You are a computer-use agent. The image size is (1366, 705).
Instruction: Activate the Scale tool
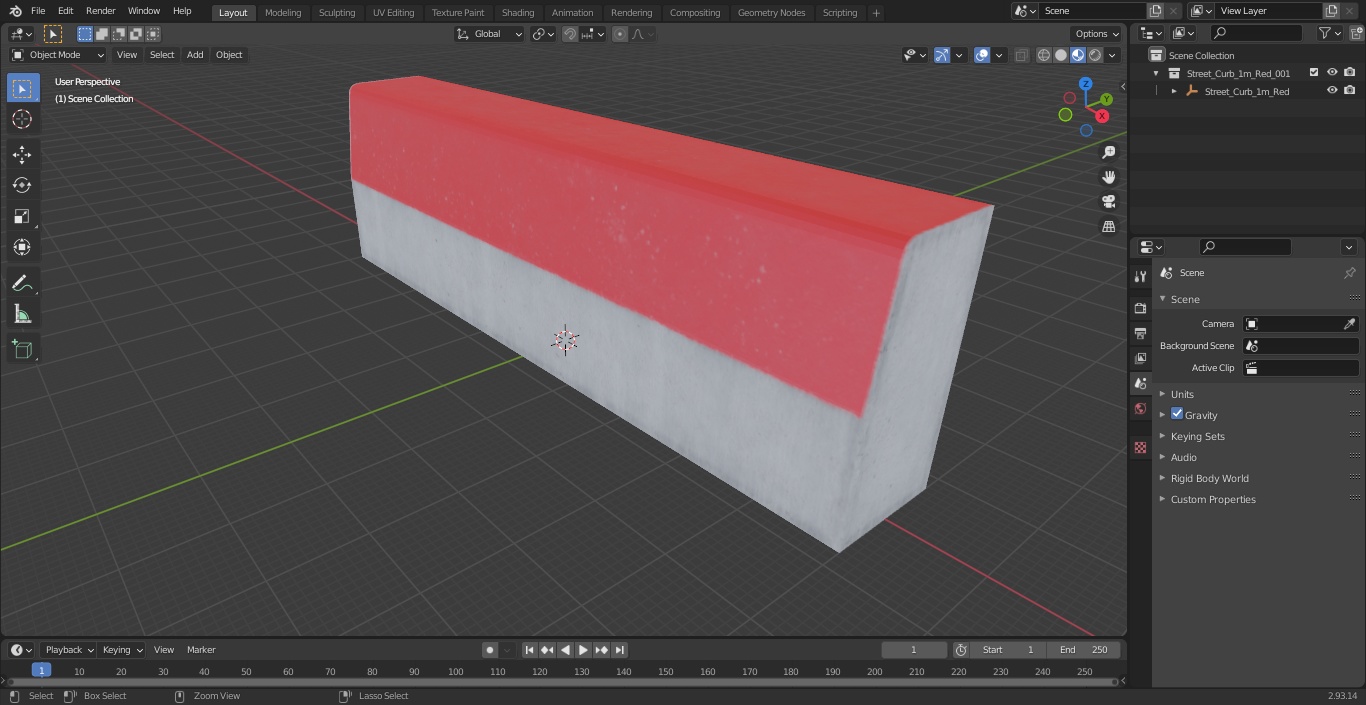(22, 216)
